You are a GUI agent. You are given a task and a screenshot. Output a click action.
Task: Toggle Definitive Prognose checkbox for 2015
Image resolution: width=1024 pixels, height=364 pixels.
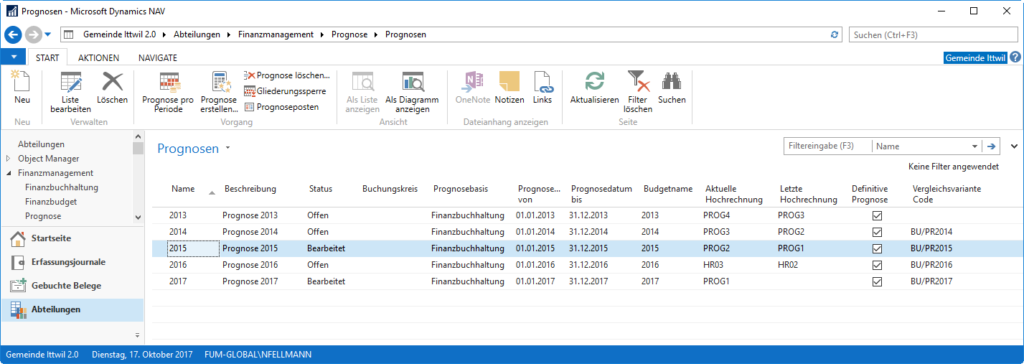click(877, 248)
